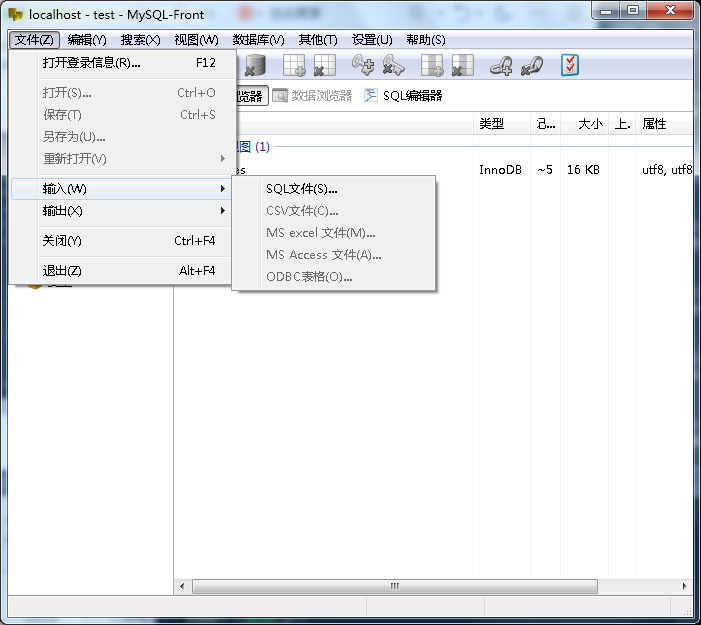Choose 另存为(U)... menu entry

coord(122,137)
